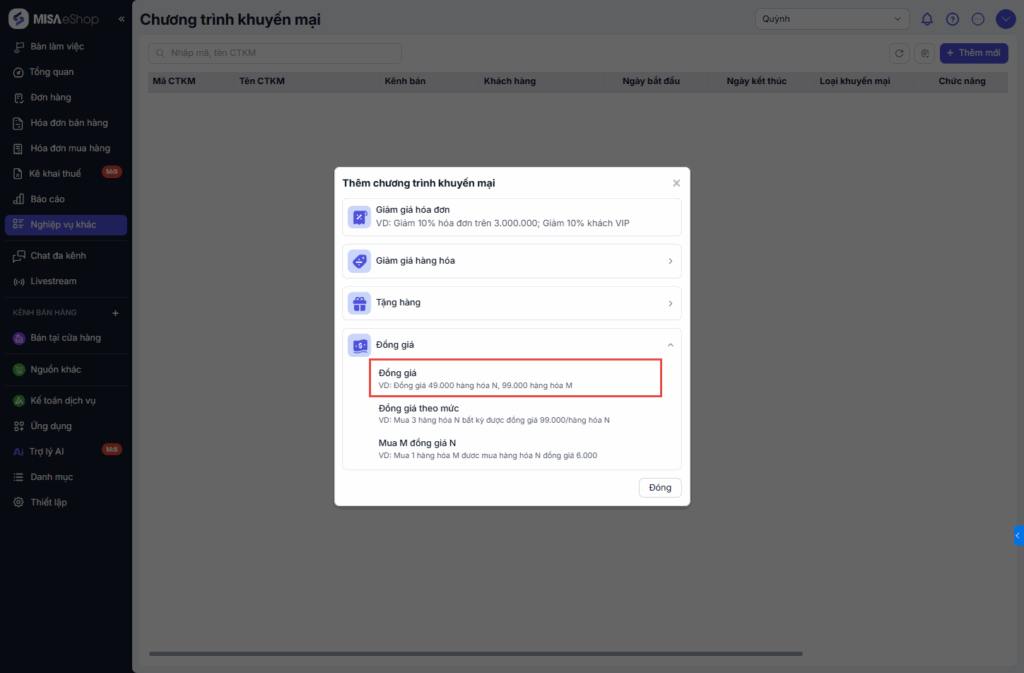The height and width of the screenshot is (673, 1024).
Task: Click the Nguồn khác cart icon
Action: [19, 369]
